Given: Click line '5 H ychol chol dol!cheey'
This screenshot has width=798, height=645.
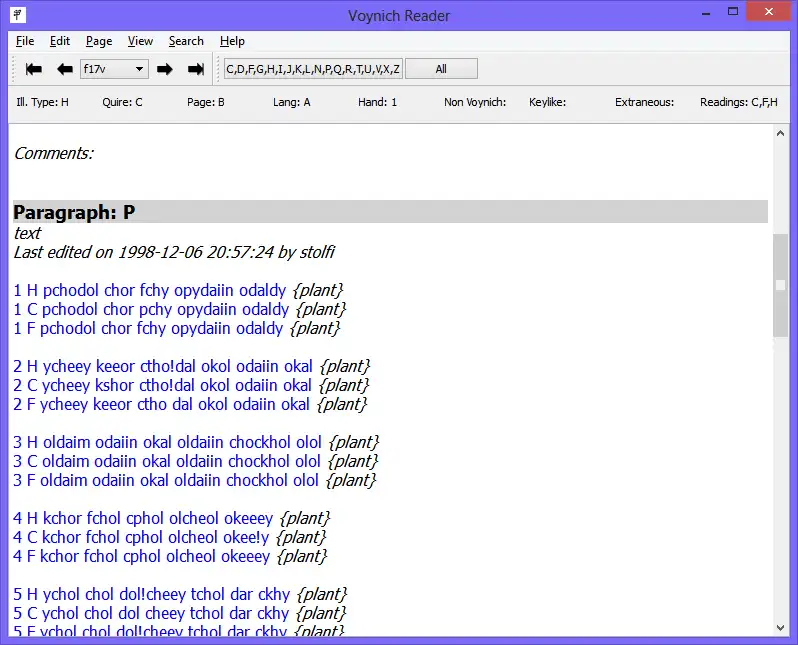Looking at the screenshot, I should pyautogui.click(x=181, y=594).
